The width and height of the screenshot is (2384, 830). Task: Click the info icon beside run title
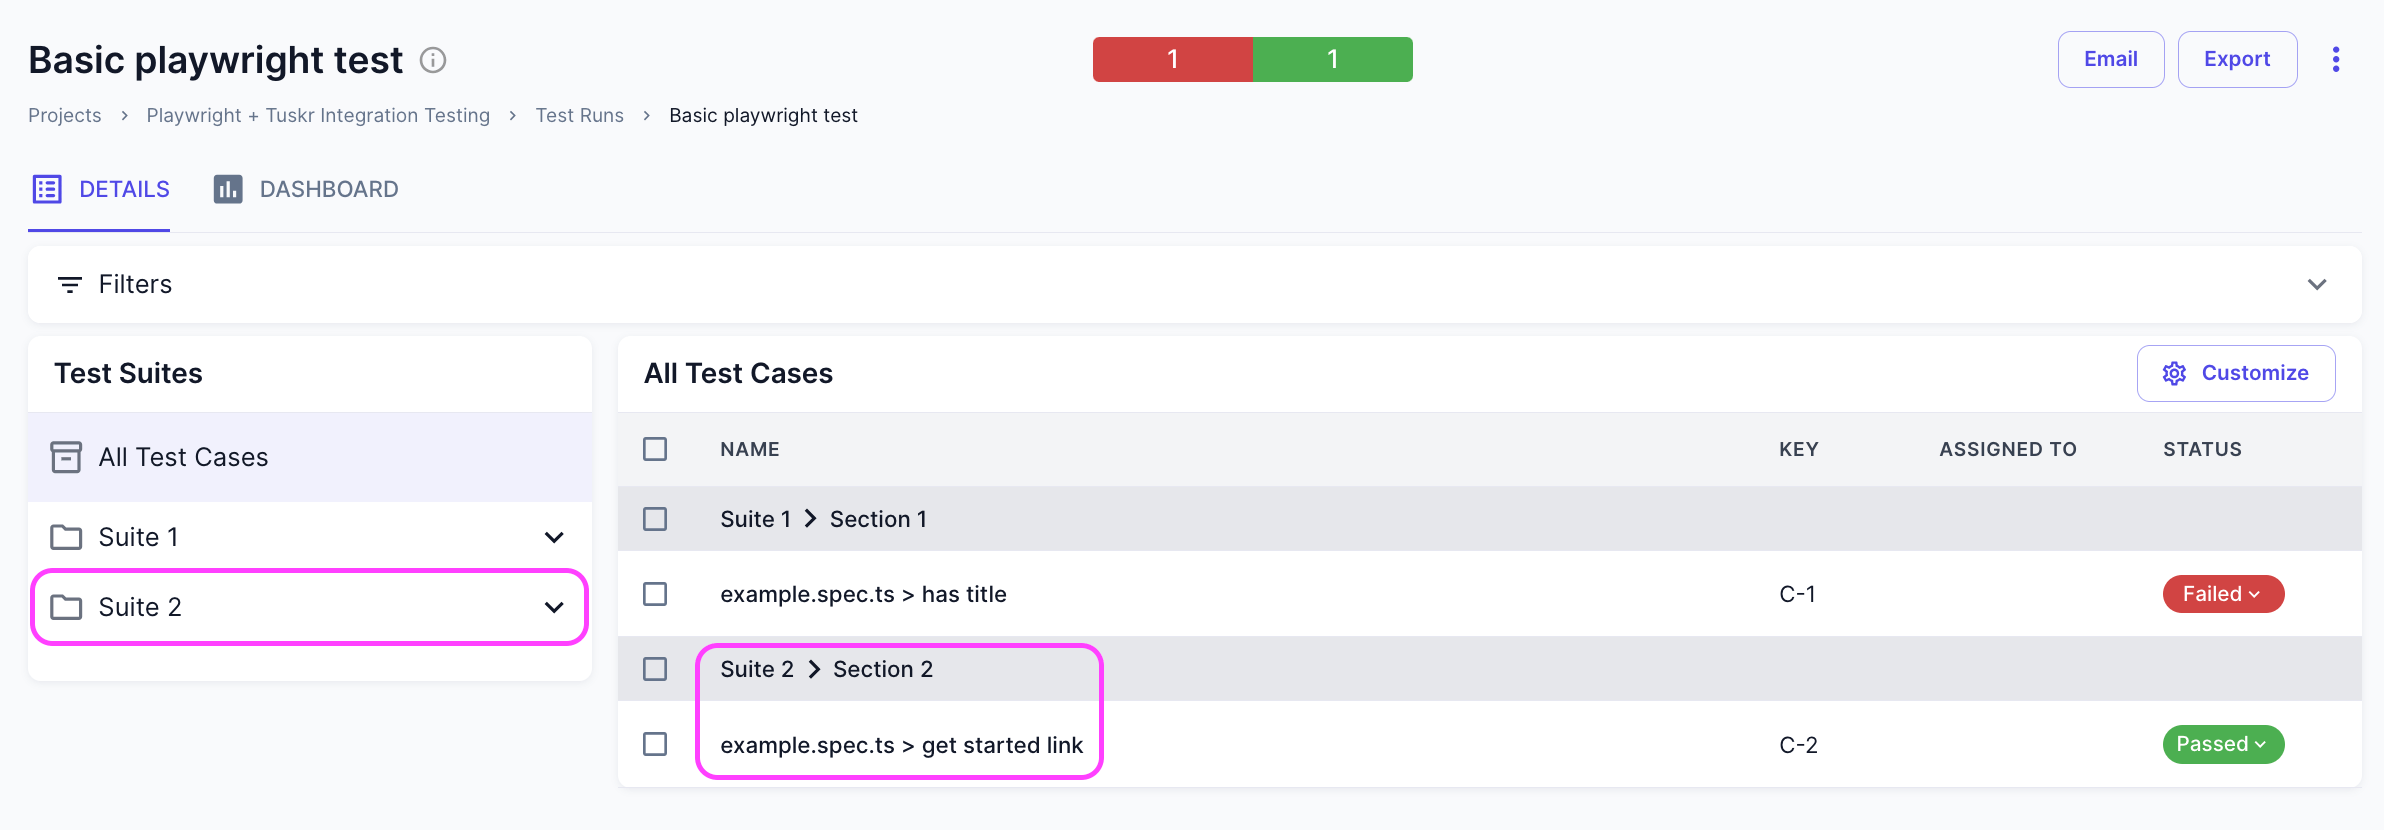tap(432, 60)
